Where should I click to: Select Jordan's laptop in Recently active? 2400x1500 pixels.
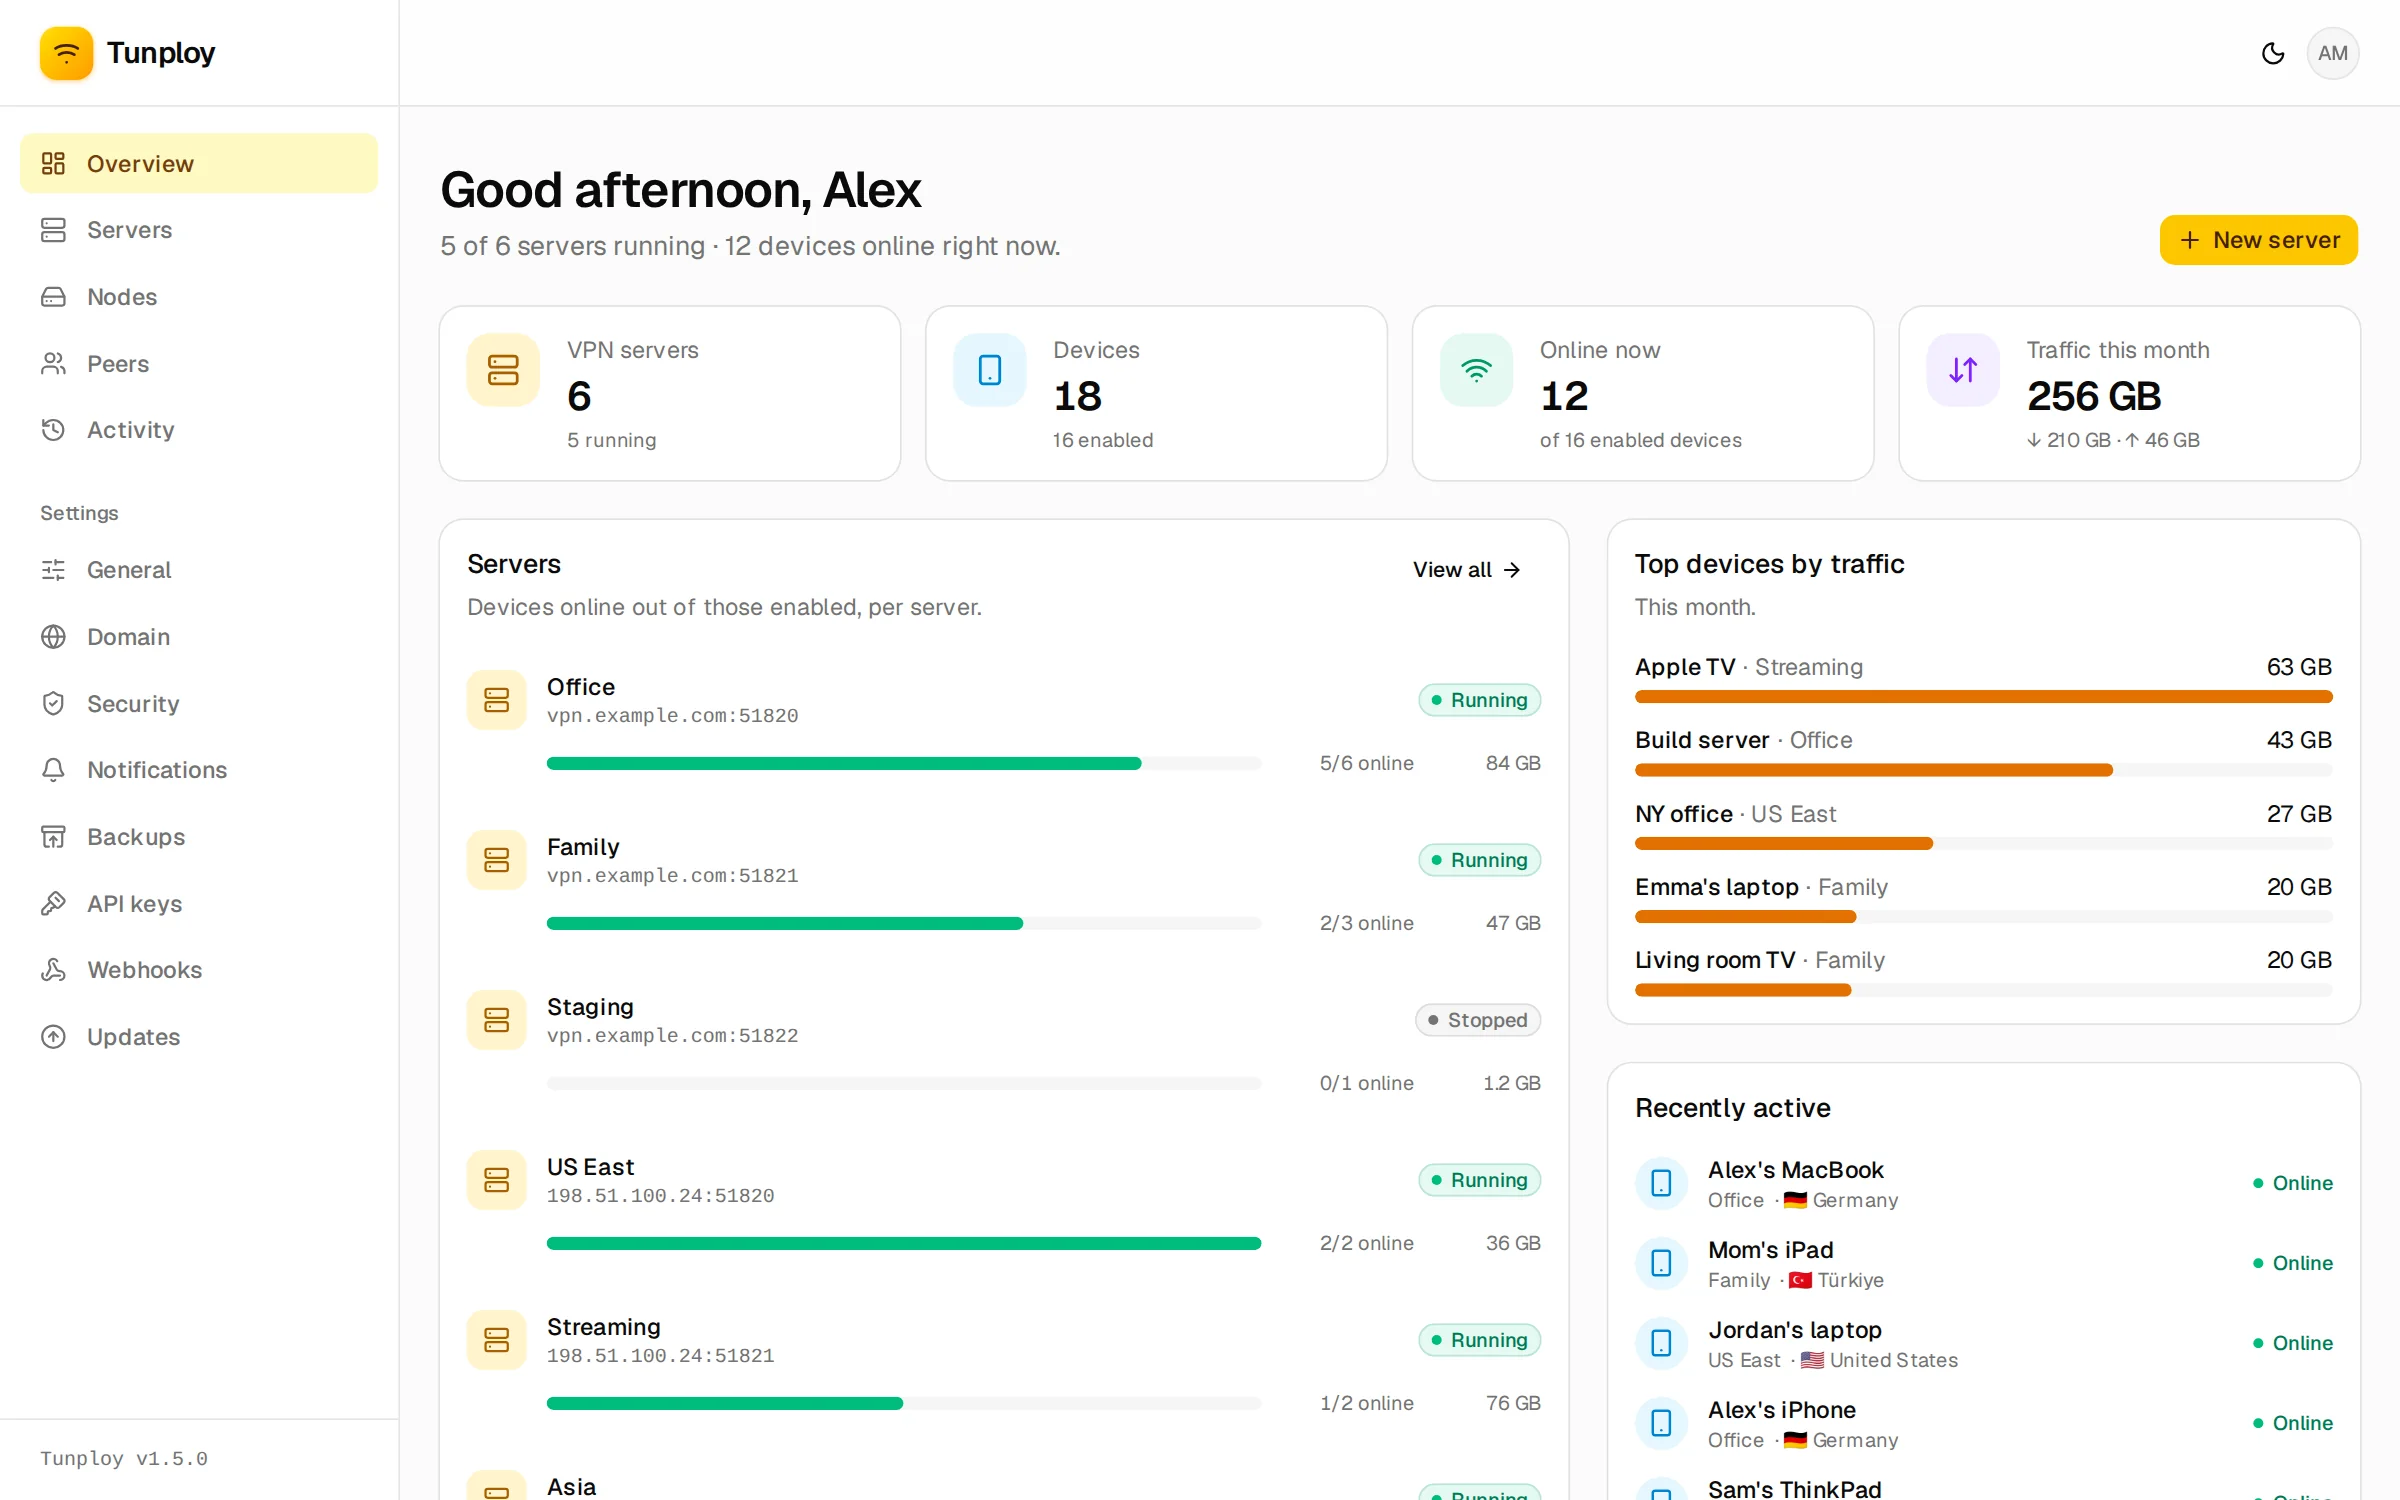tap(1983, 1343)
